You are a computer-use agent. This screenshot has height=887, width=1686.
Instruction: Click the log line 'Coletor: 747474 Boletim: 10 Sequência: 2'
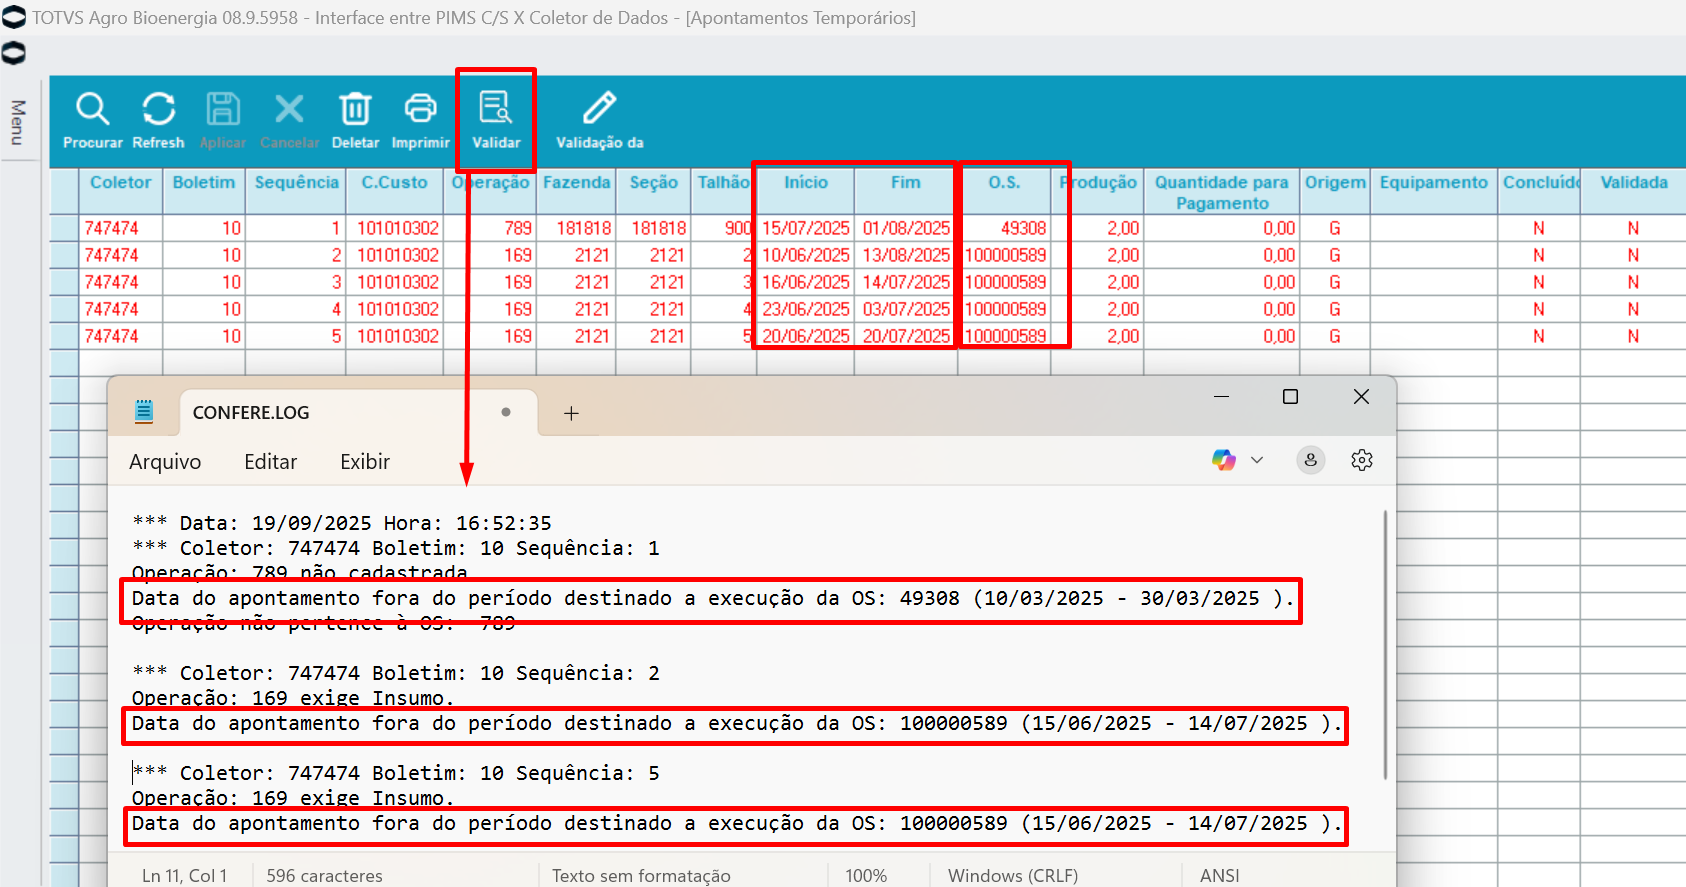(396, 673)
